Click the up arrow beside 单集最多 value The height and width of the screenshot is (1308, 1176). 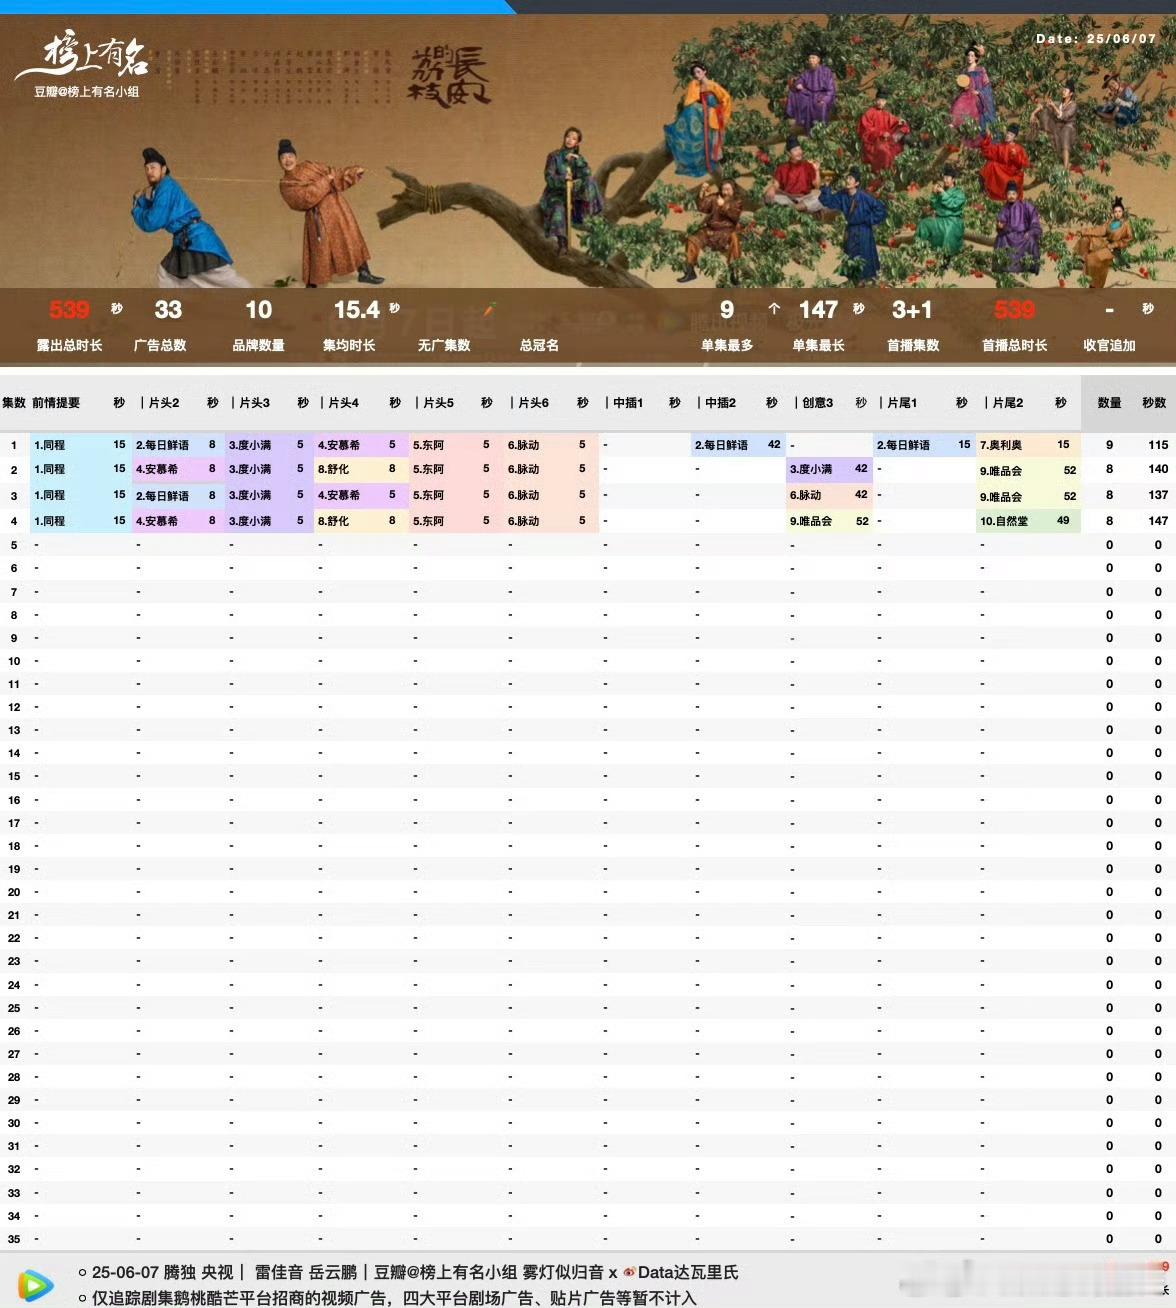(773, 309)
